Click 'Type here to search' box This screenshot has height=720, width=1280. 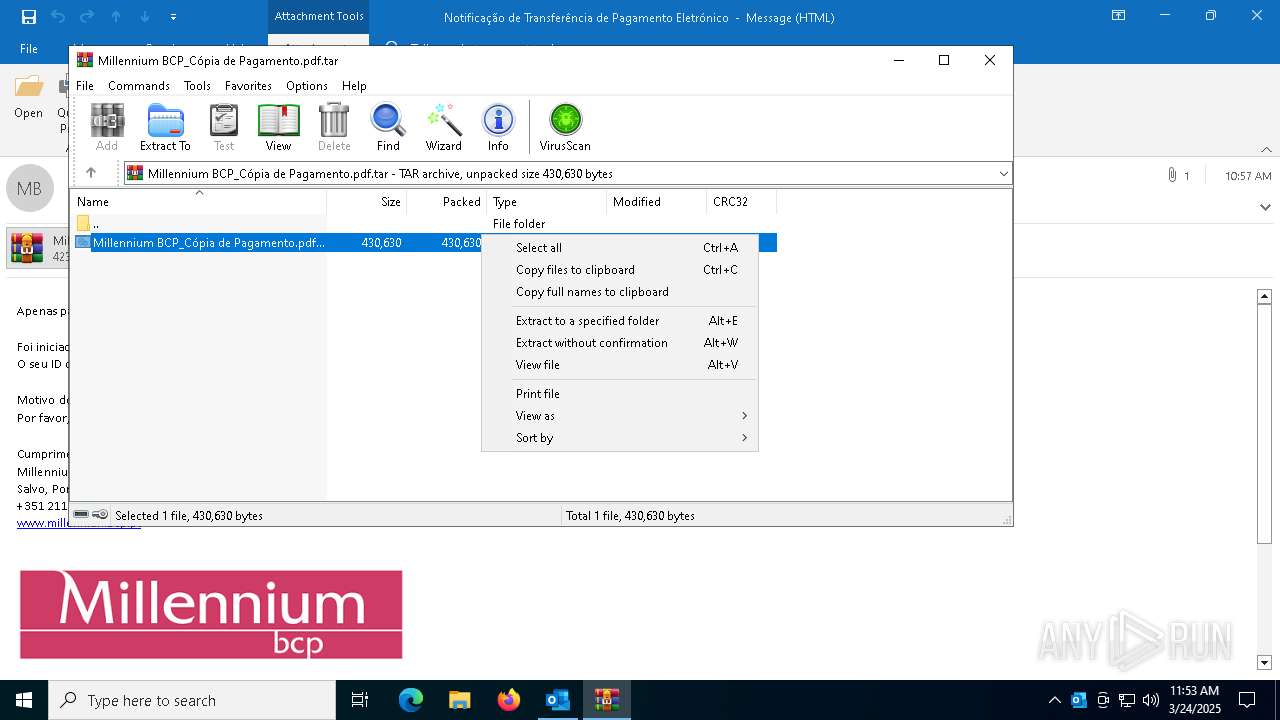point(192,700)
